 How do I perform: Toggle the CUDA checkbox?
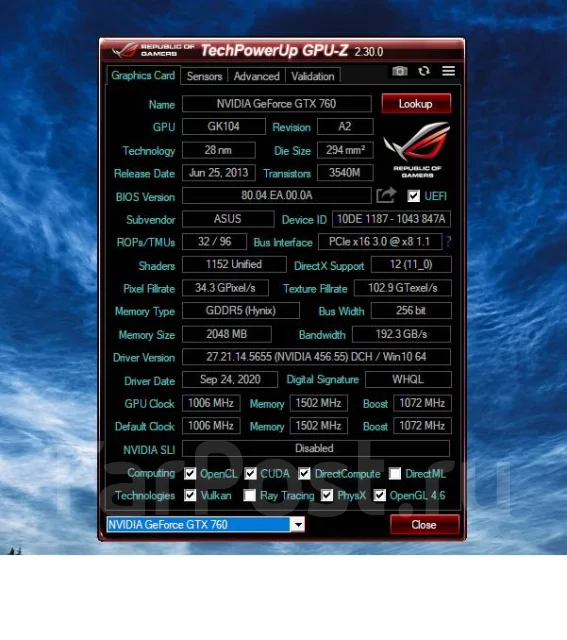point(251,473)
